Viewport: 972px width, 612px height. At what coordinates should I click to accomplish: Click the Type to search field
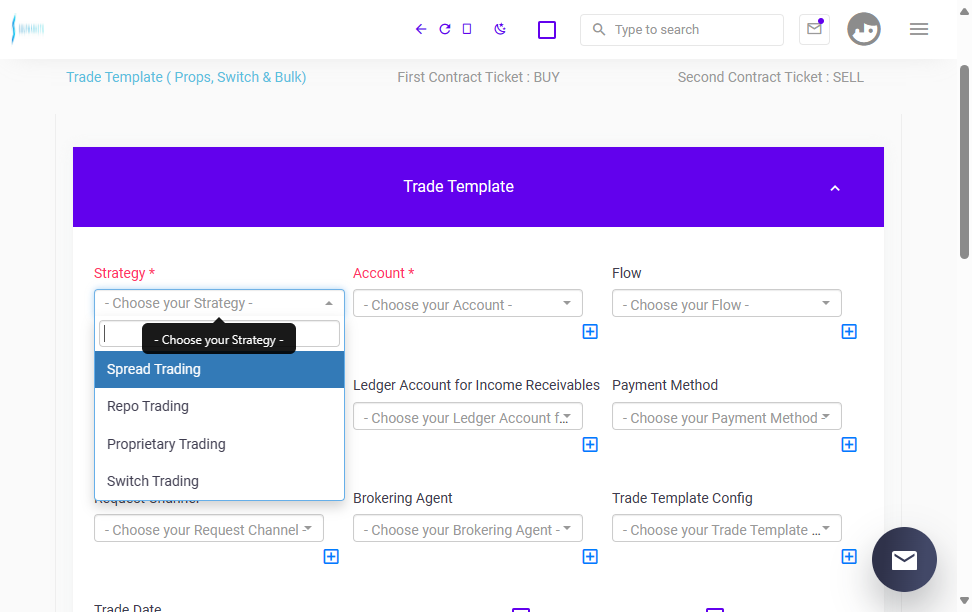click(x=681, y=30)
